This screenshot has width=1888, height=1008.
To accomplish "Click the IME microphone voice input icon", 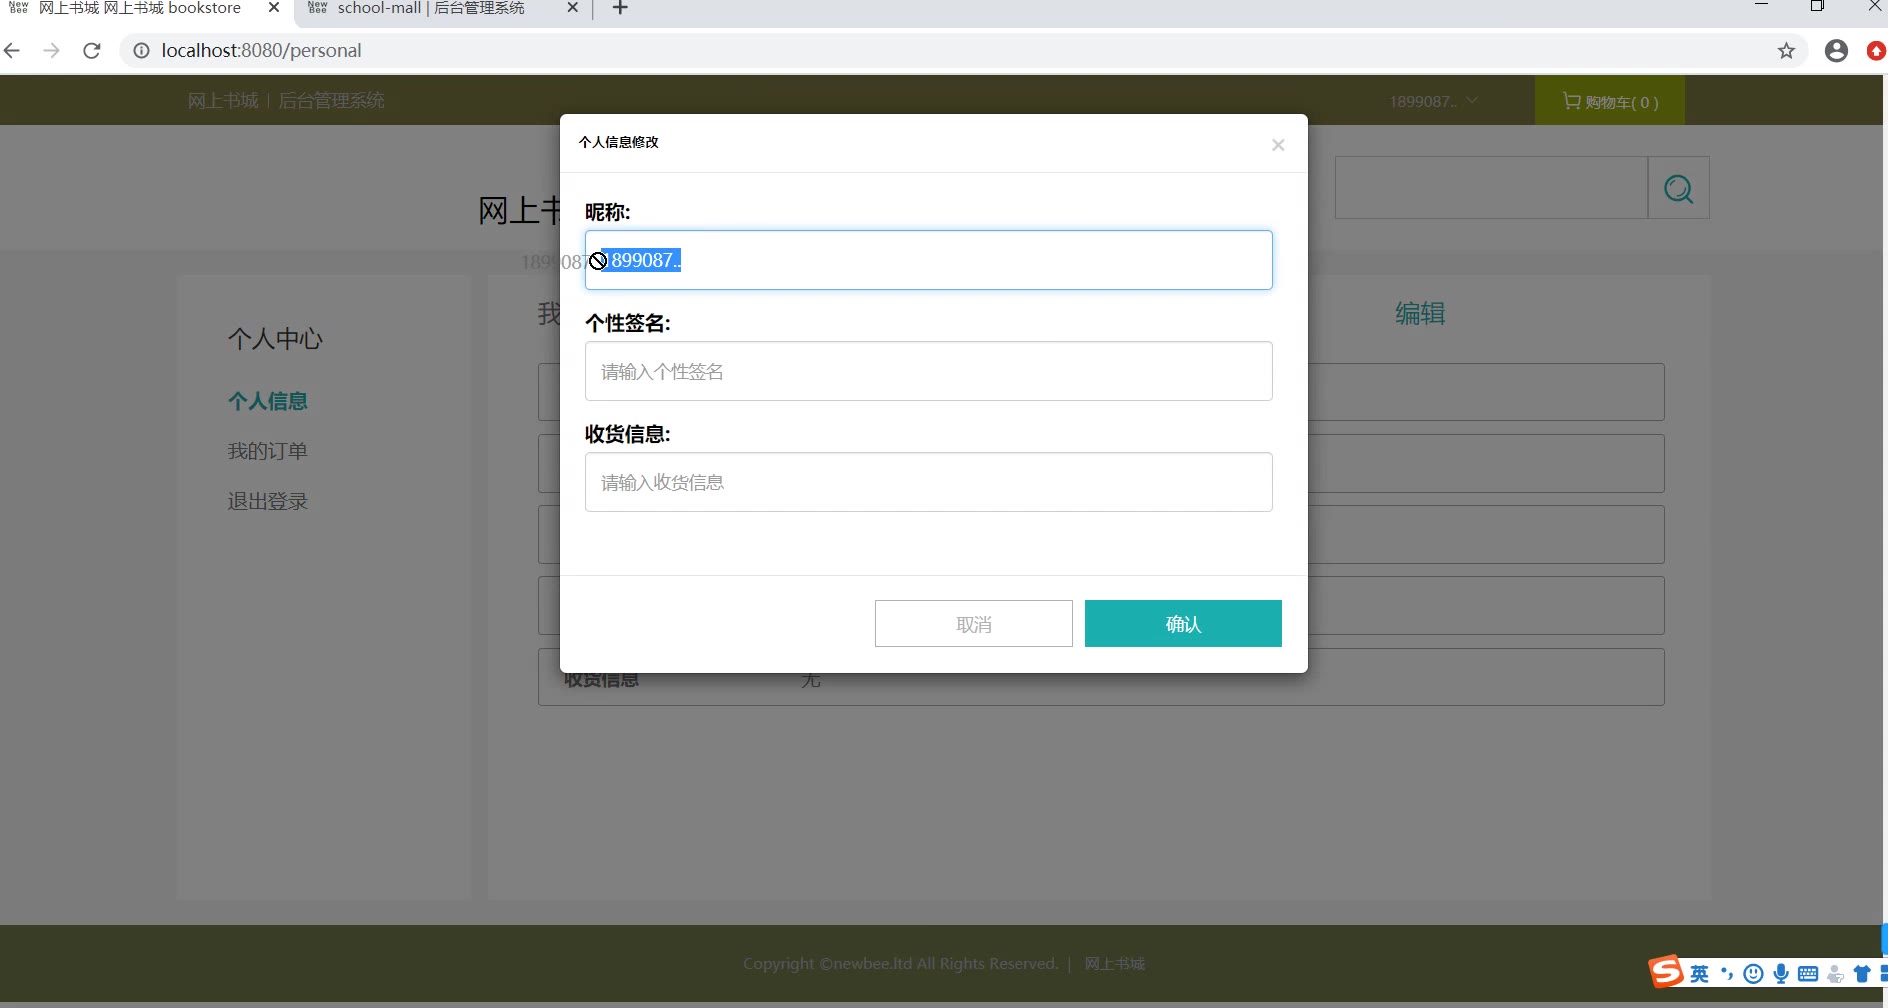I will click(1781, 974).
